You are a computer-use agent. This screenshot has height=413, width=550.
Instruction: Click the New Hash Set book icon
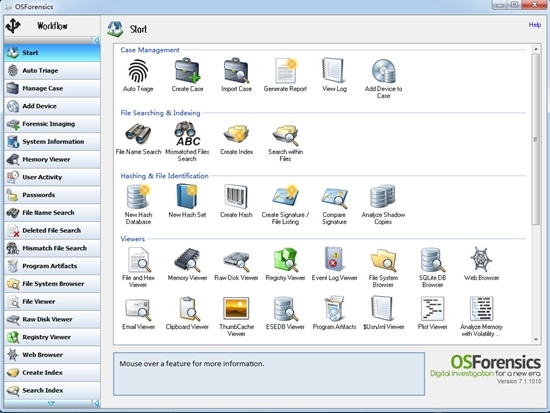187,197
